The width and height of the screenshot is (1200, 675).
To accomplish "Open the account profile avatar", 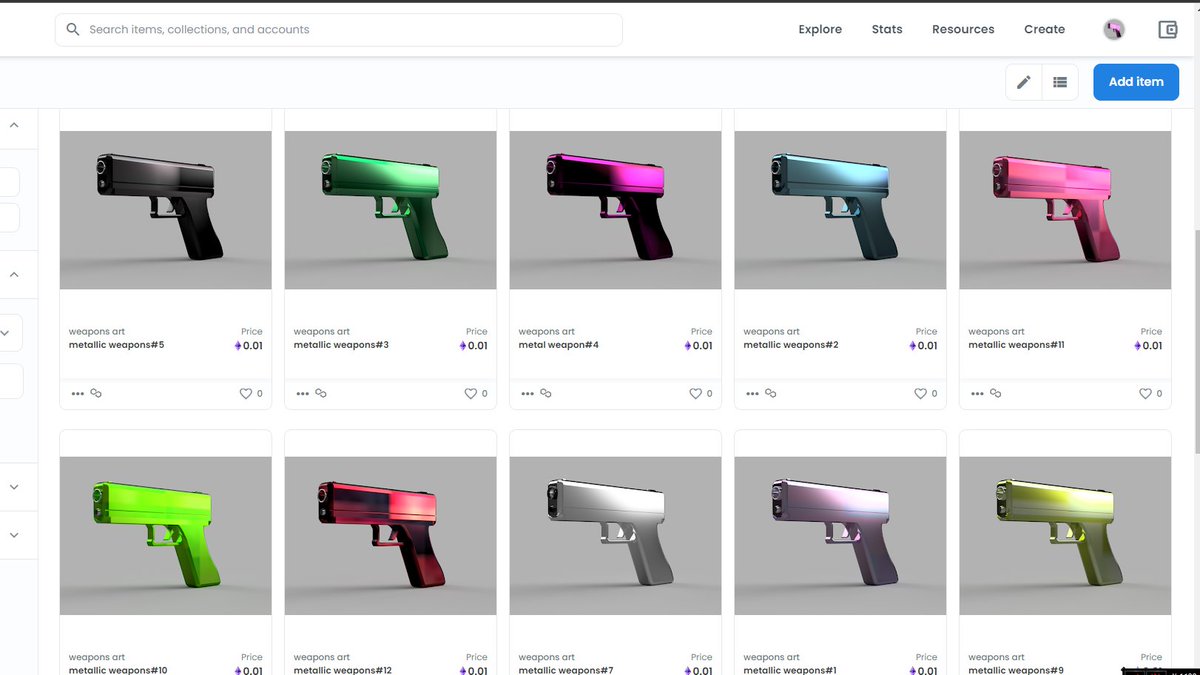I will tap(1114, 30).
